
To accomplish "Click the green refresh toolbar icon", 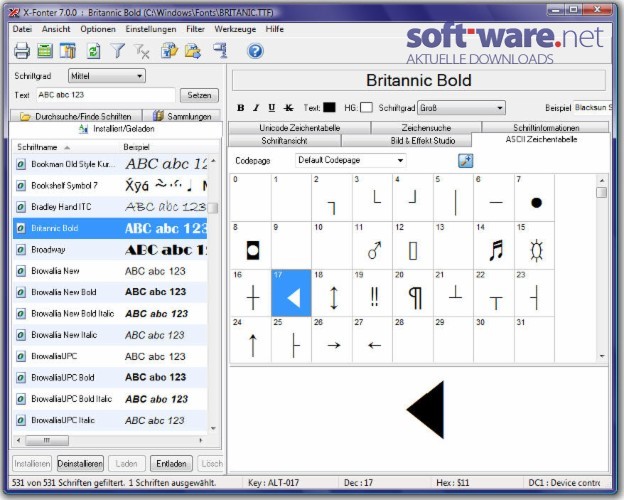I will coord(94,51).
